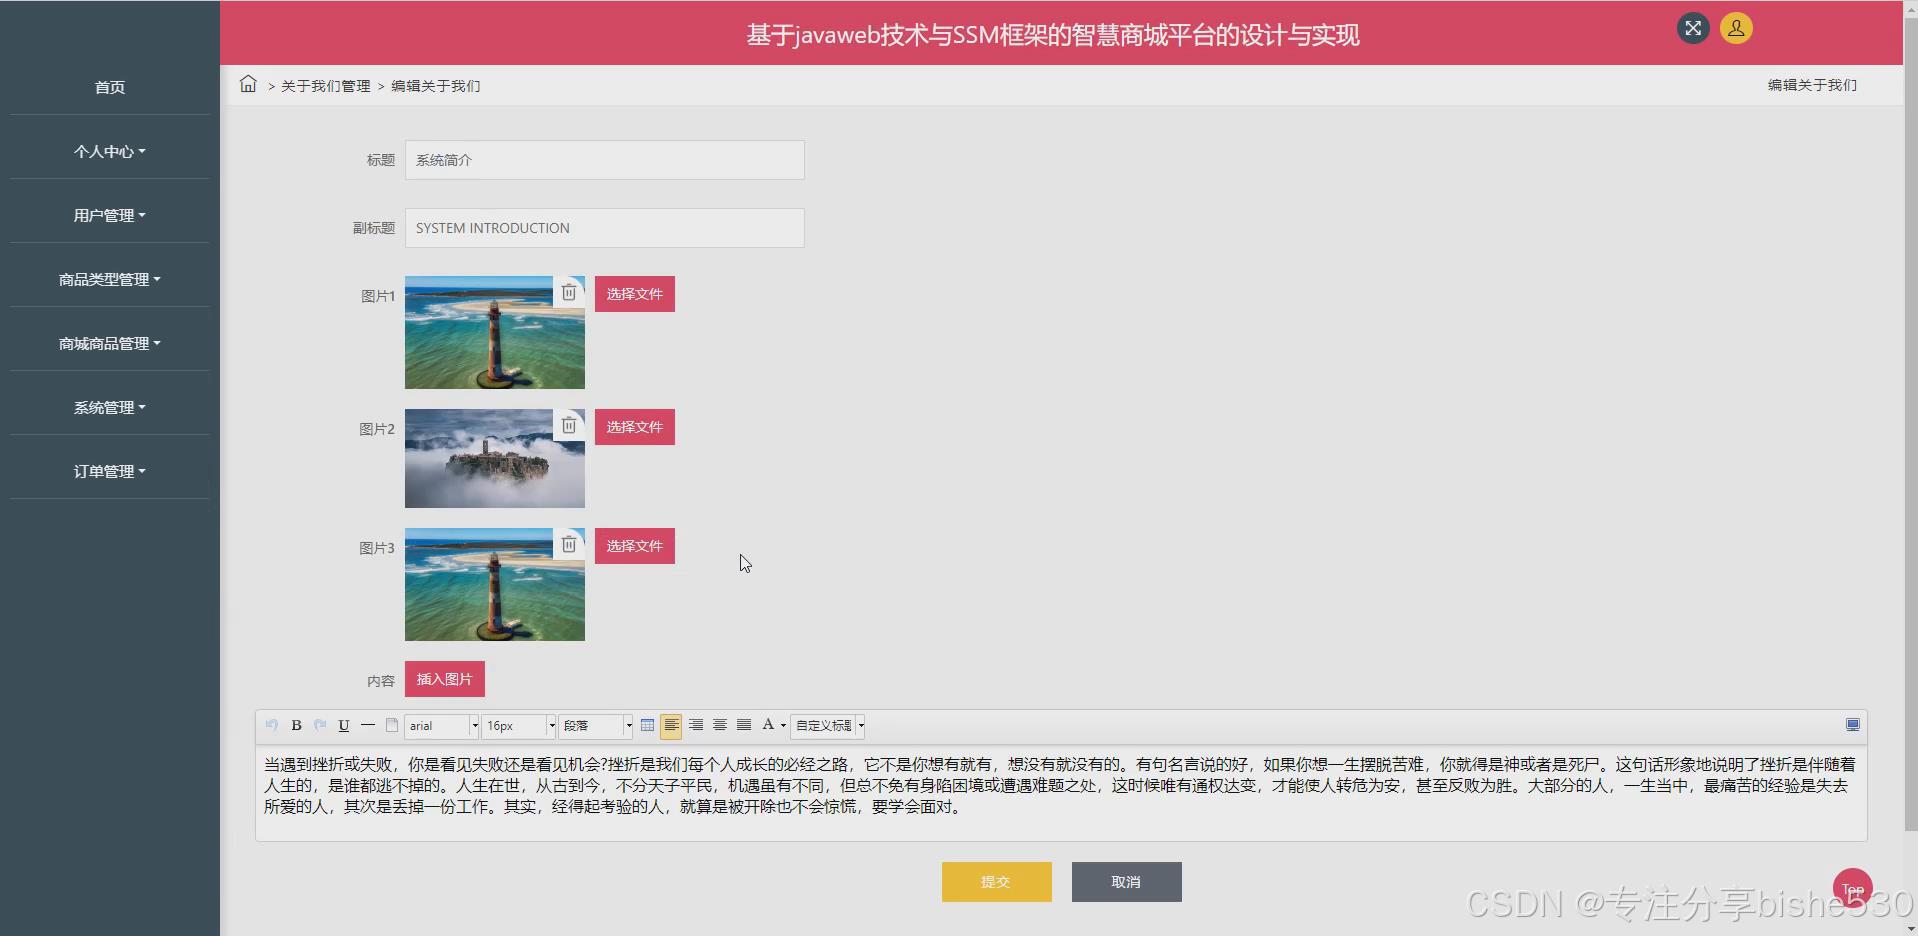Click the 图片1 lighthouse thumbnail
This screenshot has width=1918, height=936.
click(x=495, y=332)
